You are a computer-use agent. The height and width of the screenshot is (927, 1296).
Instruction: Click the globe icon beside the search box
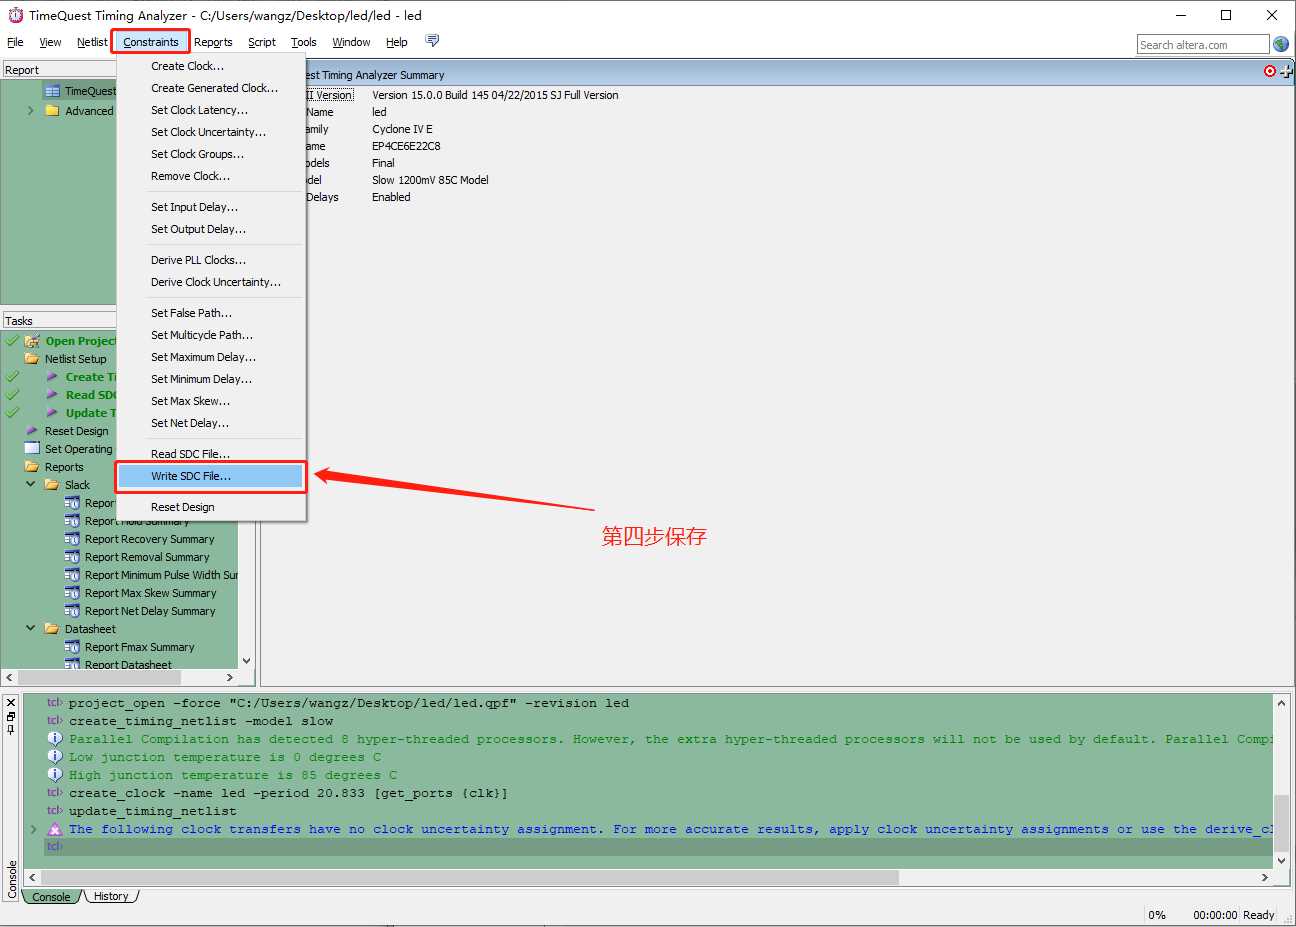pyautogui.click(x=1281, y=44)
